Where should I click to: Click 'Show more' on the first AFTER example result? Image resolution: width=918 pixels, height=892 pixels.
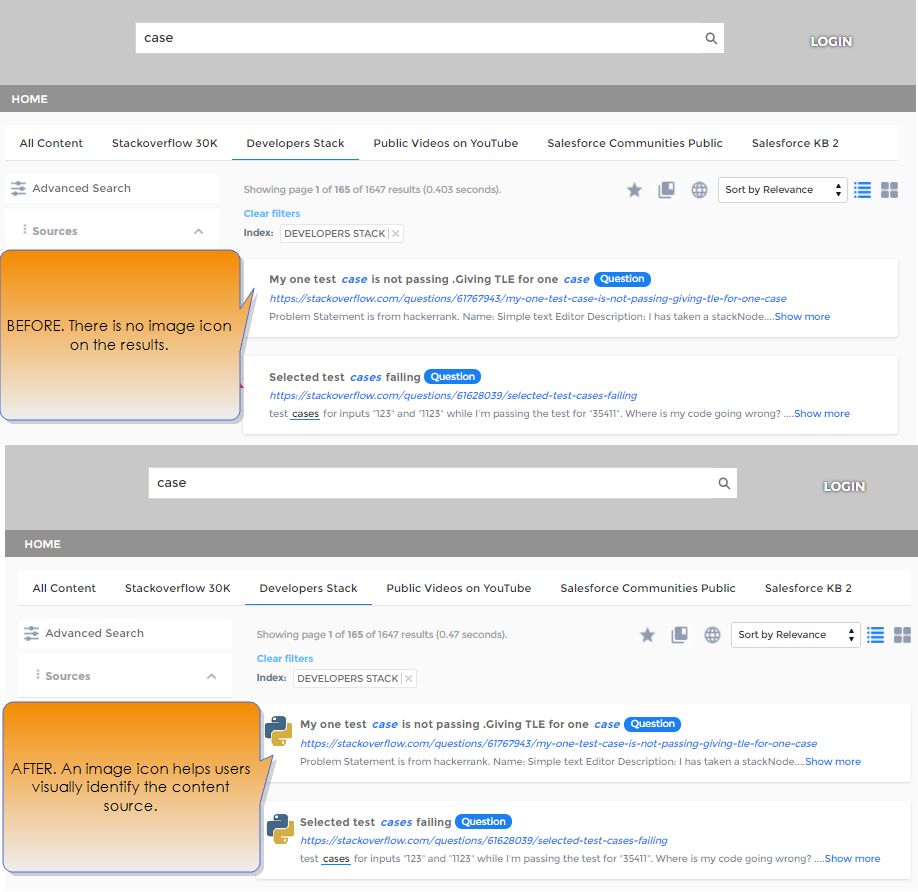click(833, 762)
